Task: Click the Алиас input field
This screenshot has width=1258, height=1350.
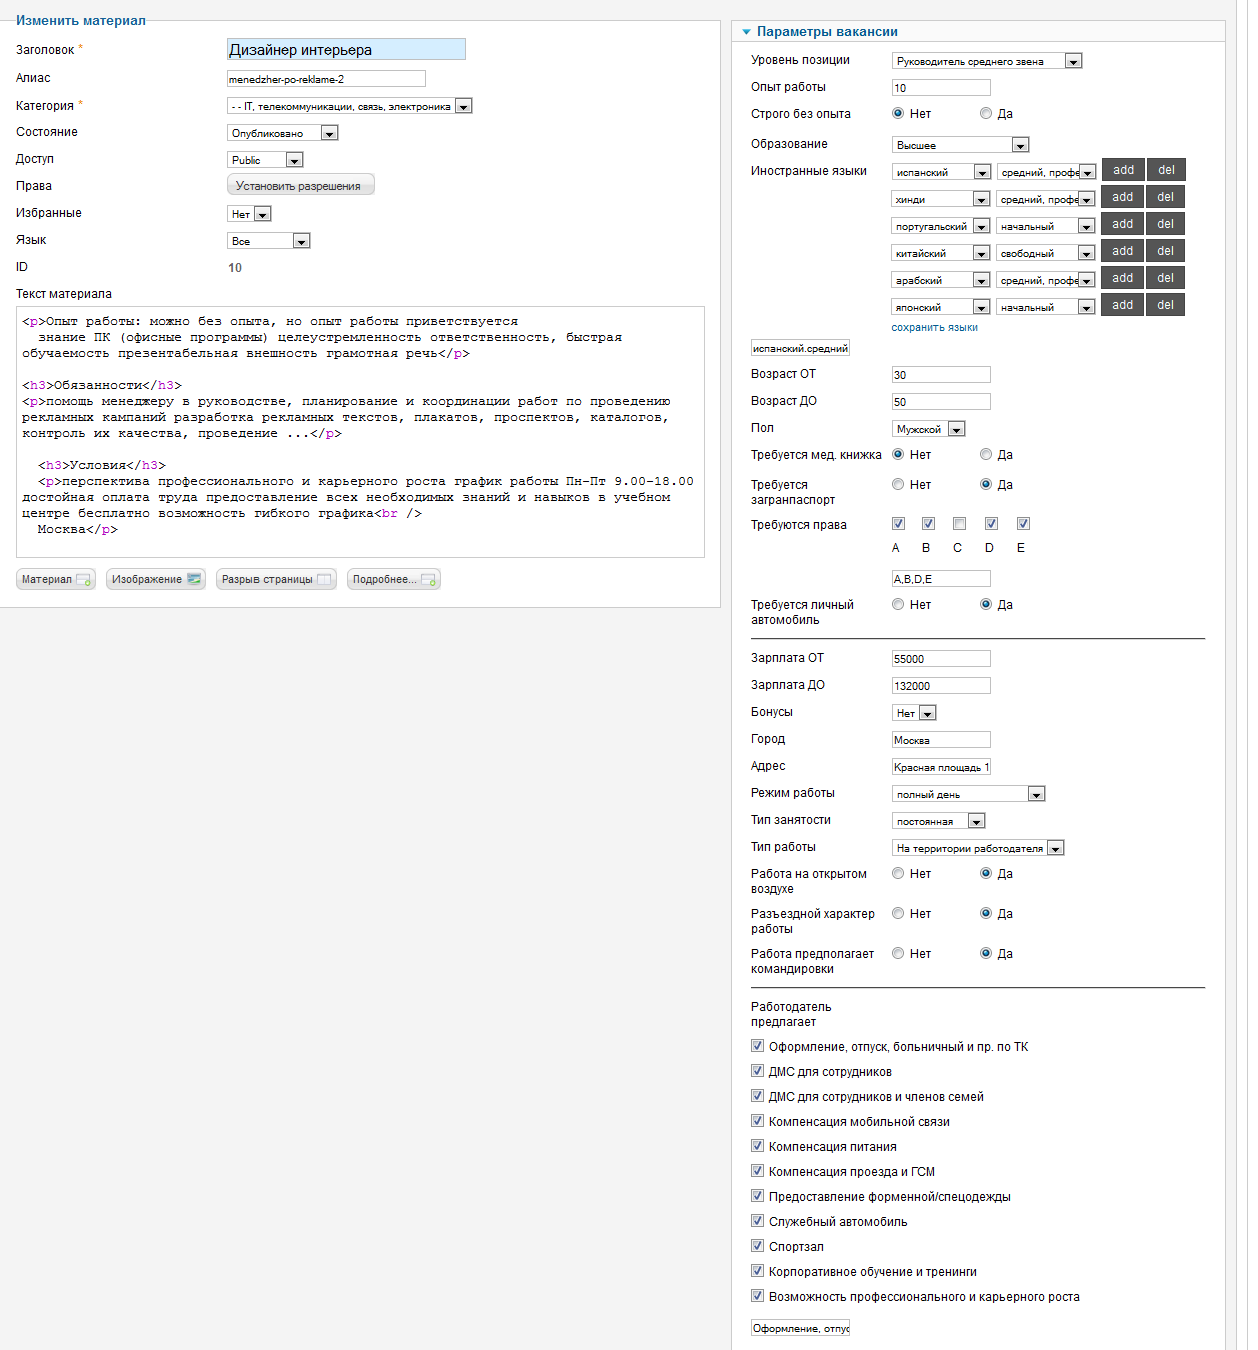Action: pos(326,79)
